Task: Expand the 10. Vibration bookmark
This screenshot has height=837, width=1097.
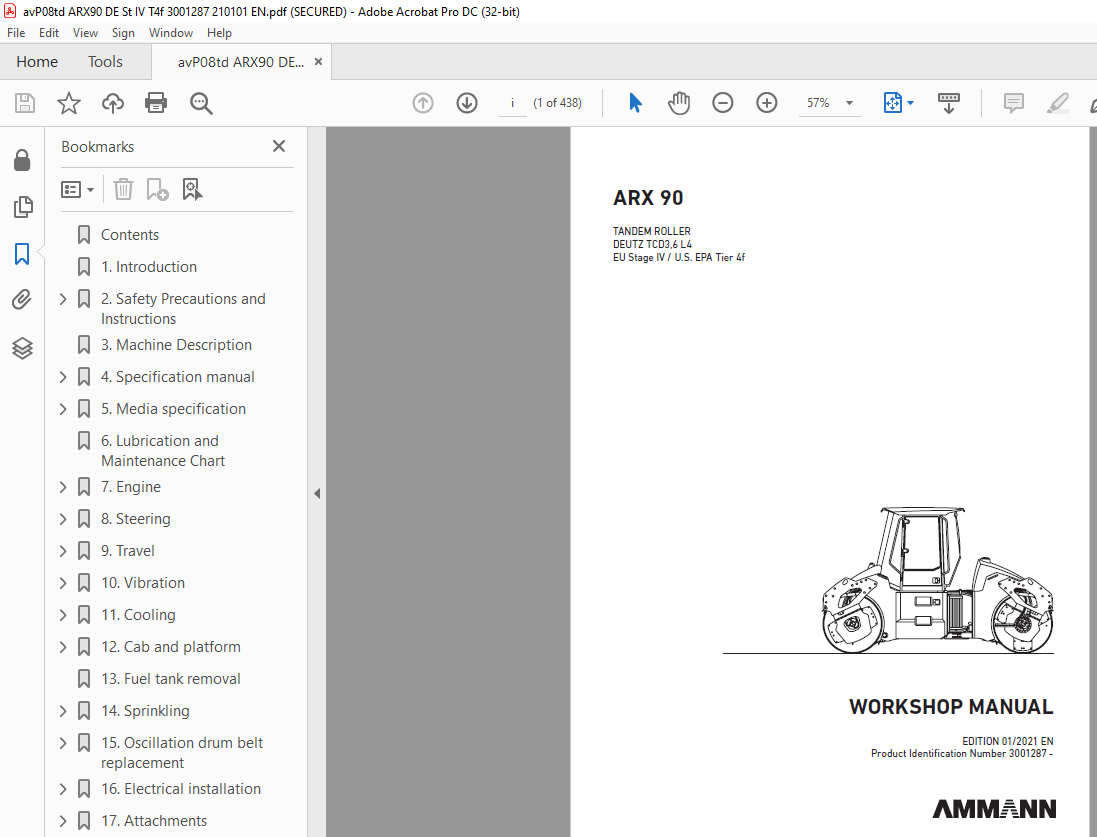Action: click(x=63, y=583)
